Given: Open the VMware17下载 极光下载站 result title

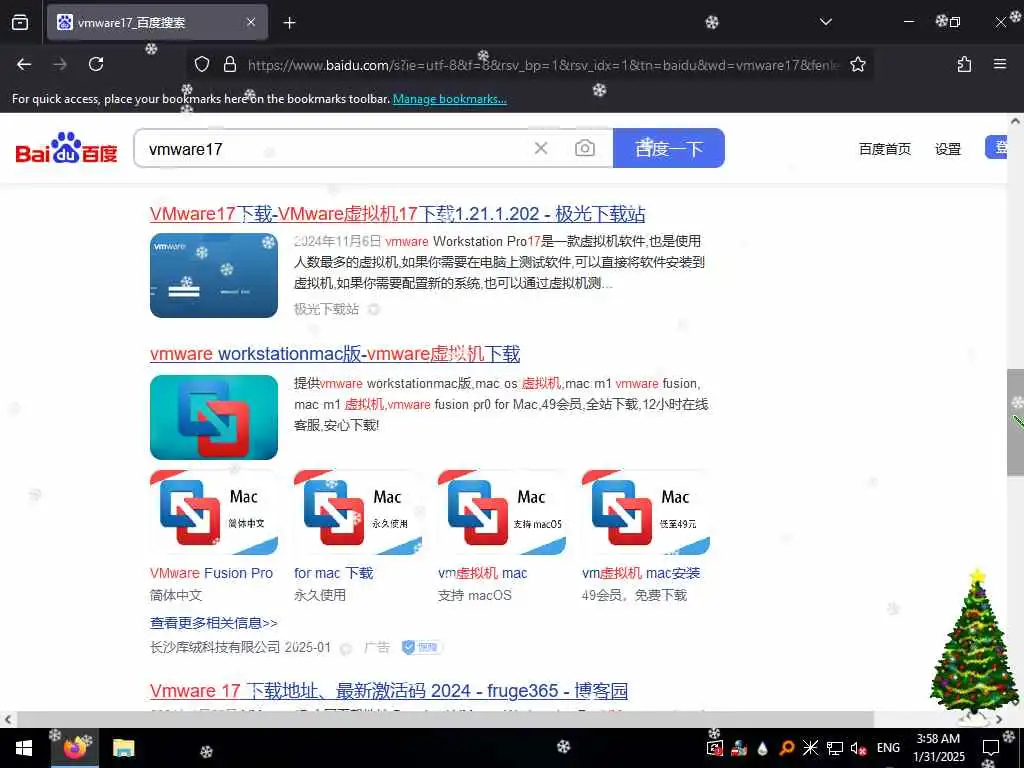Looking at the screenshot, I should coord(397,214).
